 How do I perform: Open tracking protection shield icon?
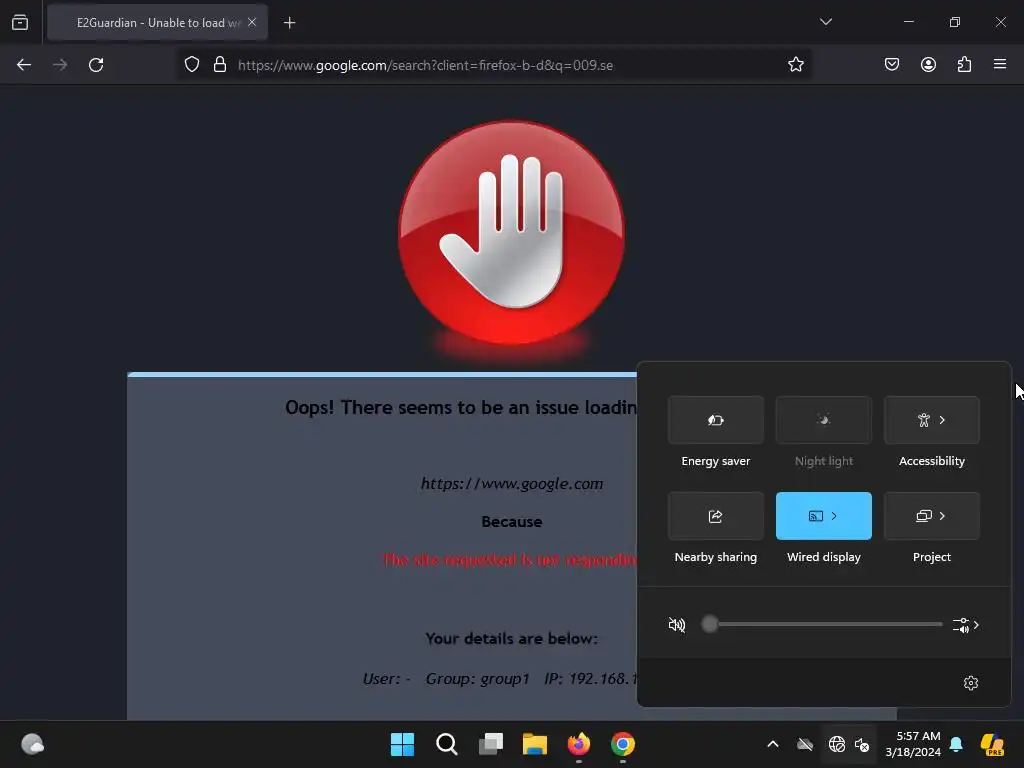pyautogui.click(x=191, y=65)
